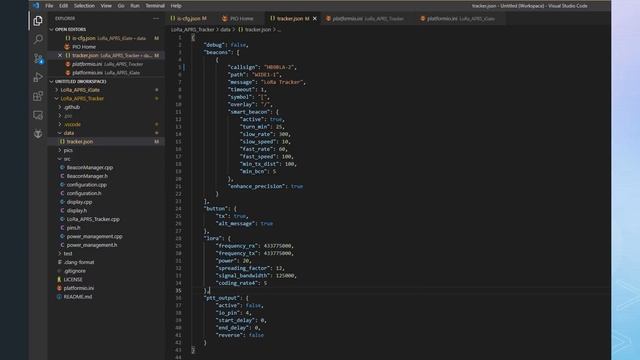Open the View menu
This screenshot has width=640, height=360.
pyautogui.click(x=106, y=6)
